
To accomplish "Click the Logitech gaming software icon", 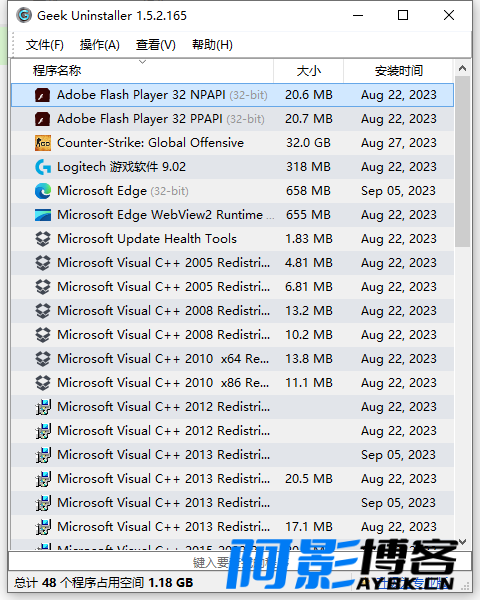I will [x=42, y=167].
